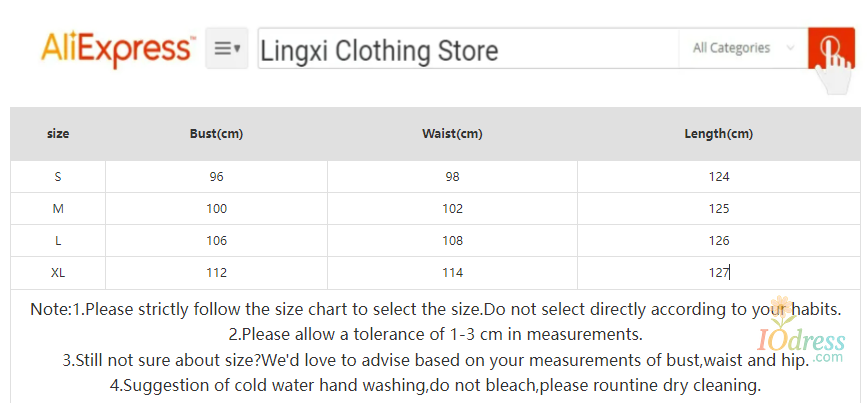This screenshot has height=403, width=867.
Task: Click the IOdress watermark logo
Action: coord(801,342)
